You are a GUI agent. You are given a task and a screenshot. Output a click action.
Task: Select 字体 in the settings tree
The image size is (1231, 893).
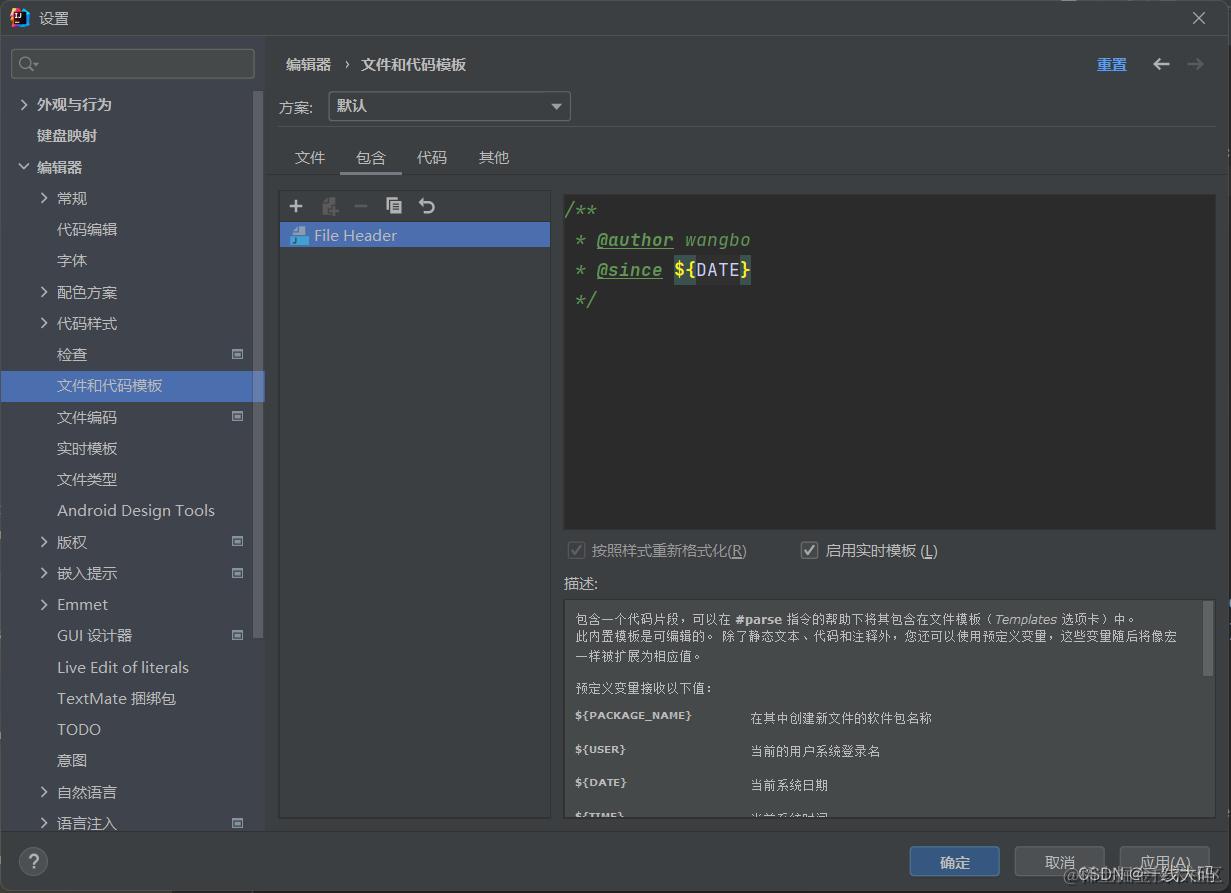pos(72,260)
